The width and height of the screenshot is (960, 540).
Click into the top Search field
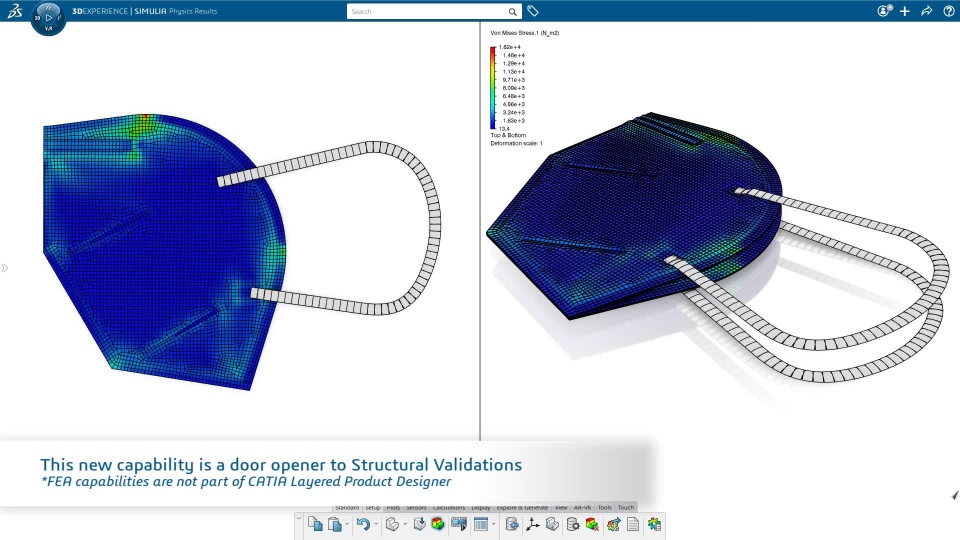(427, 11)
